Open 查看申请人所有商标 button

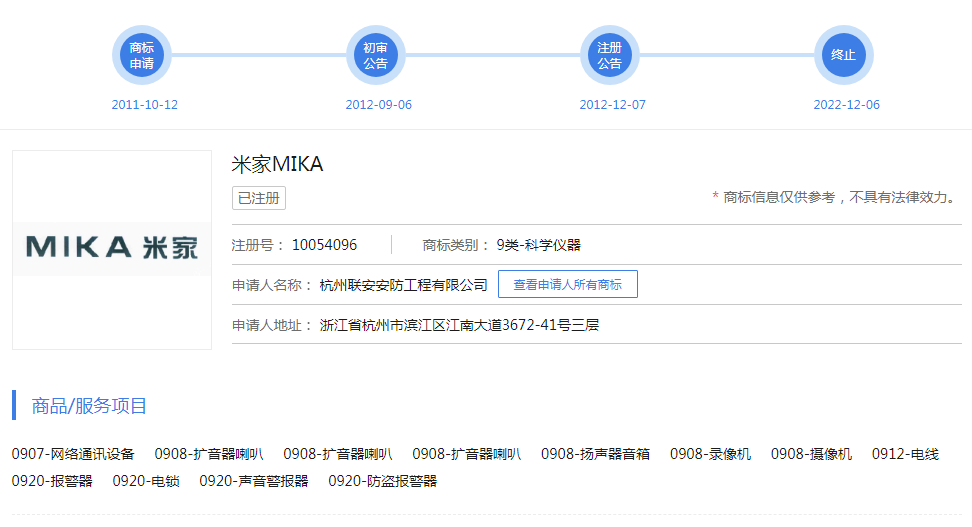click(x=568, y=284)
